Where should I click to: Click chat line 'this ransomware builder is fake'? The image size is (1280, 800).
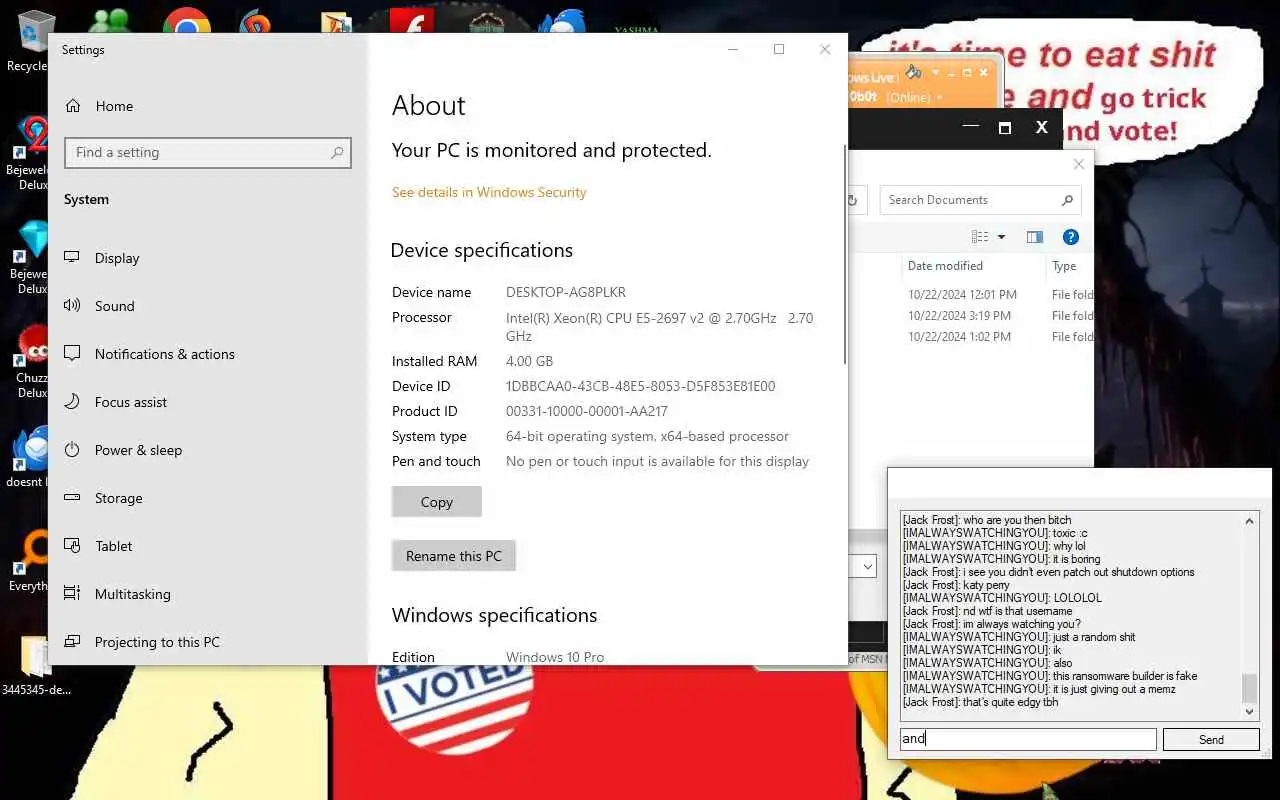click(1049, 676)
